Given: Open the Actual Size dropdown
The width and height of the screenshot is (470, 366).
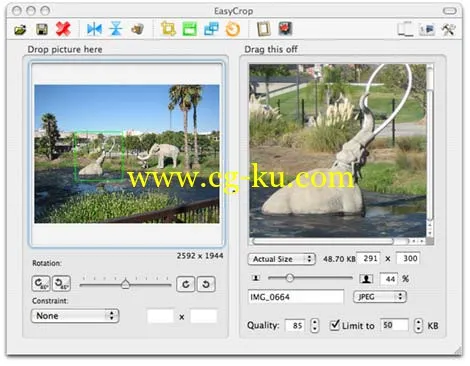Looking at the screenshot, I should (282, 259).
